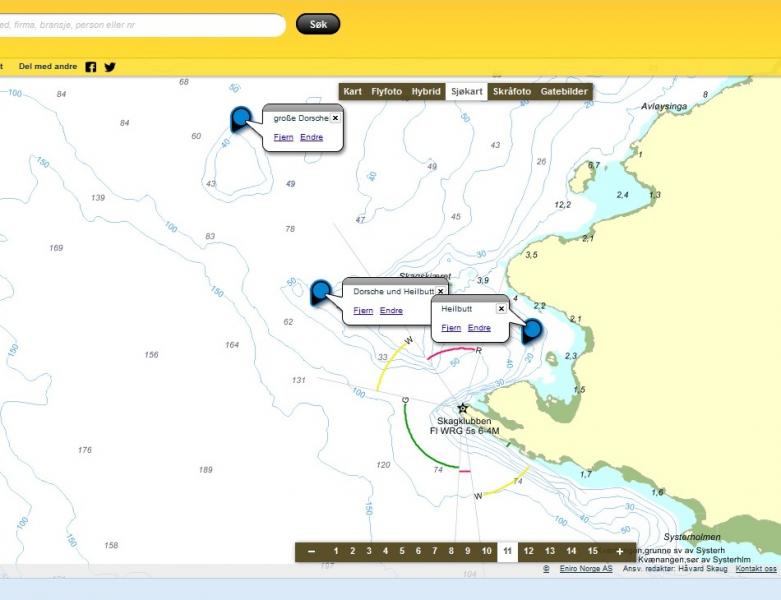781x600 pixels.
Task: Click the Skagklubben lighthouse star symbol
Action: 462,408
